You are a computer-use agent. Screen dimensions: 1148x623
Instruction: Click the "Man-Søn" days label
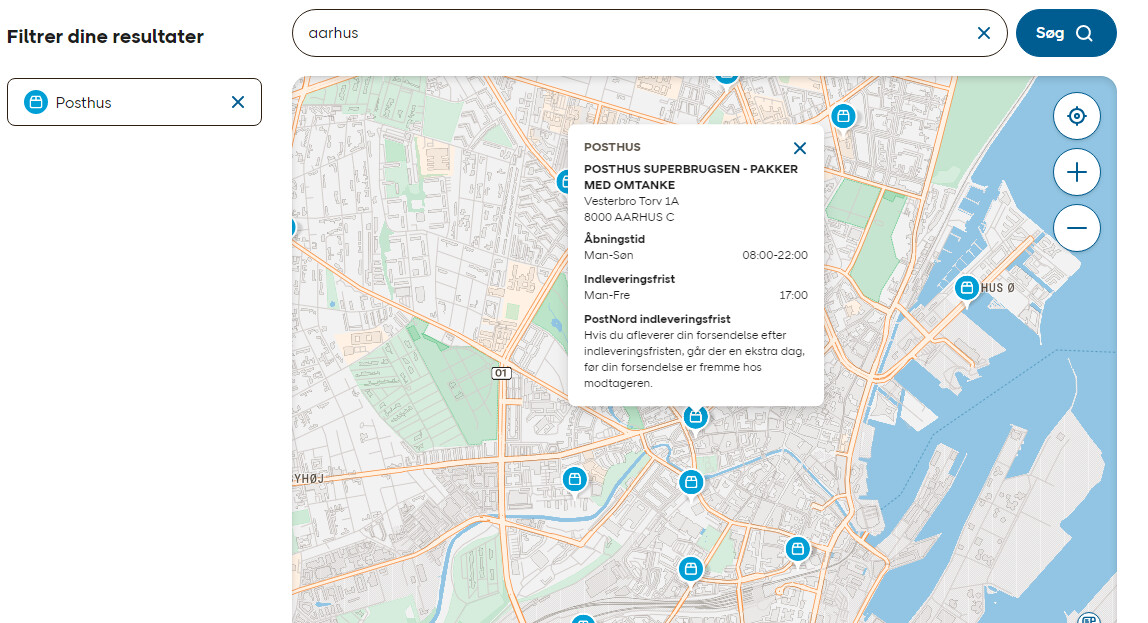[608, 255]
